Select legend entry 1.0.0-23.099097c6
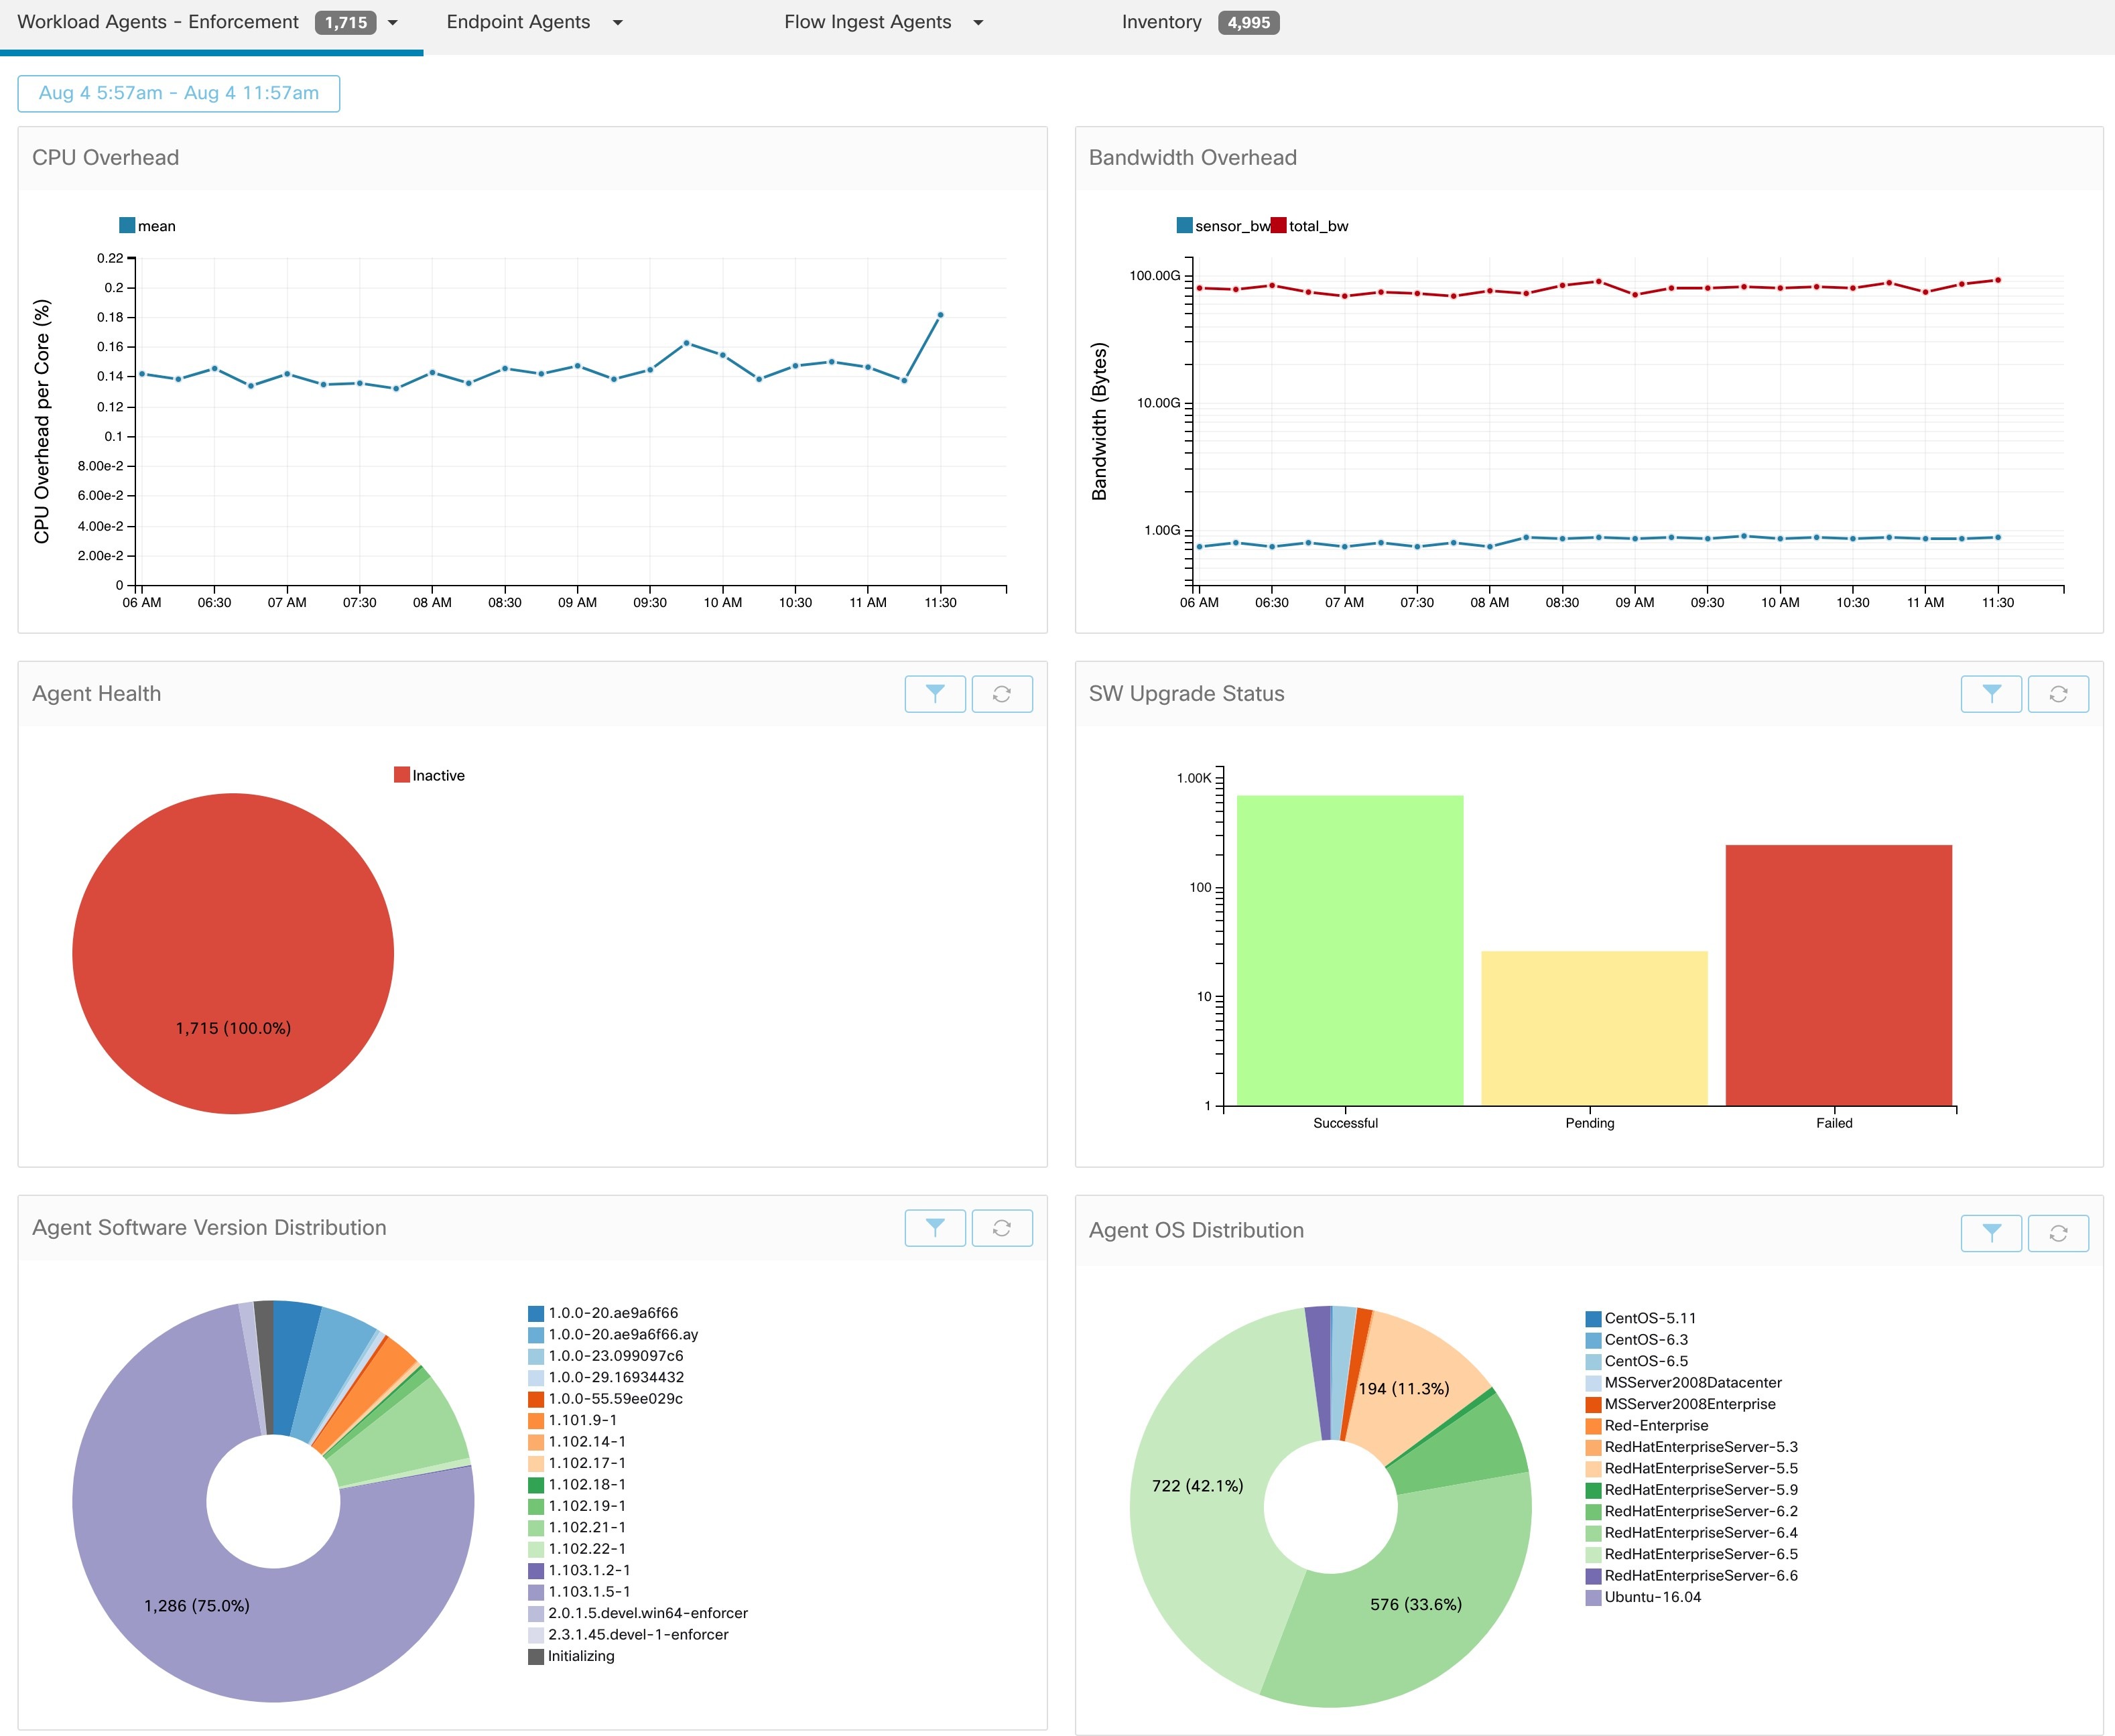 coord(606,1356)
